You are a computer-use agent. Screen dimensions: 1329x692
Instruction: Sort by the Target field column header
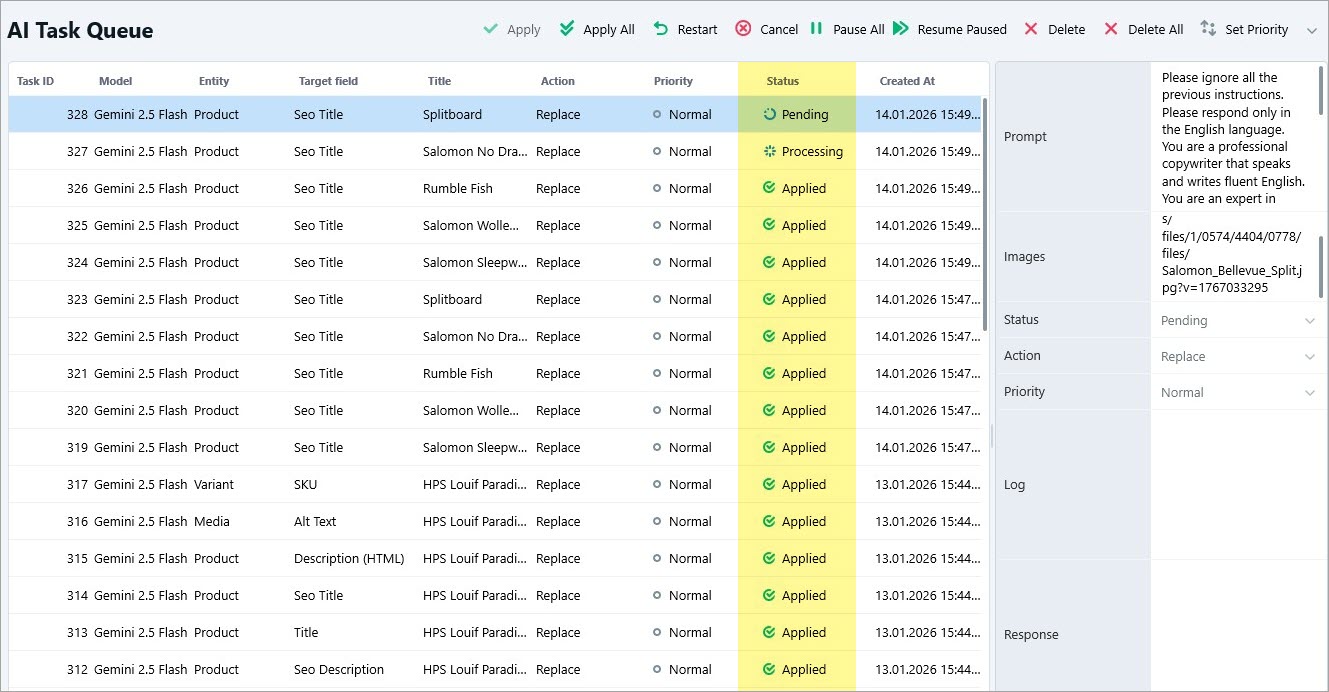tap(328, 81)
